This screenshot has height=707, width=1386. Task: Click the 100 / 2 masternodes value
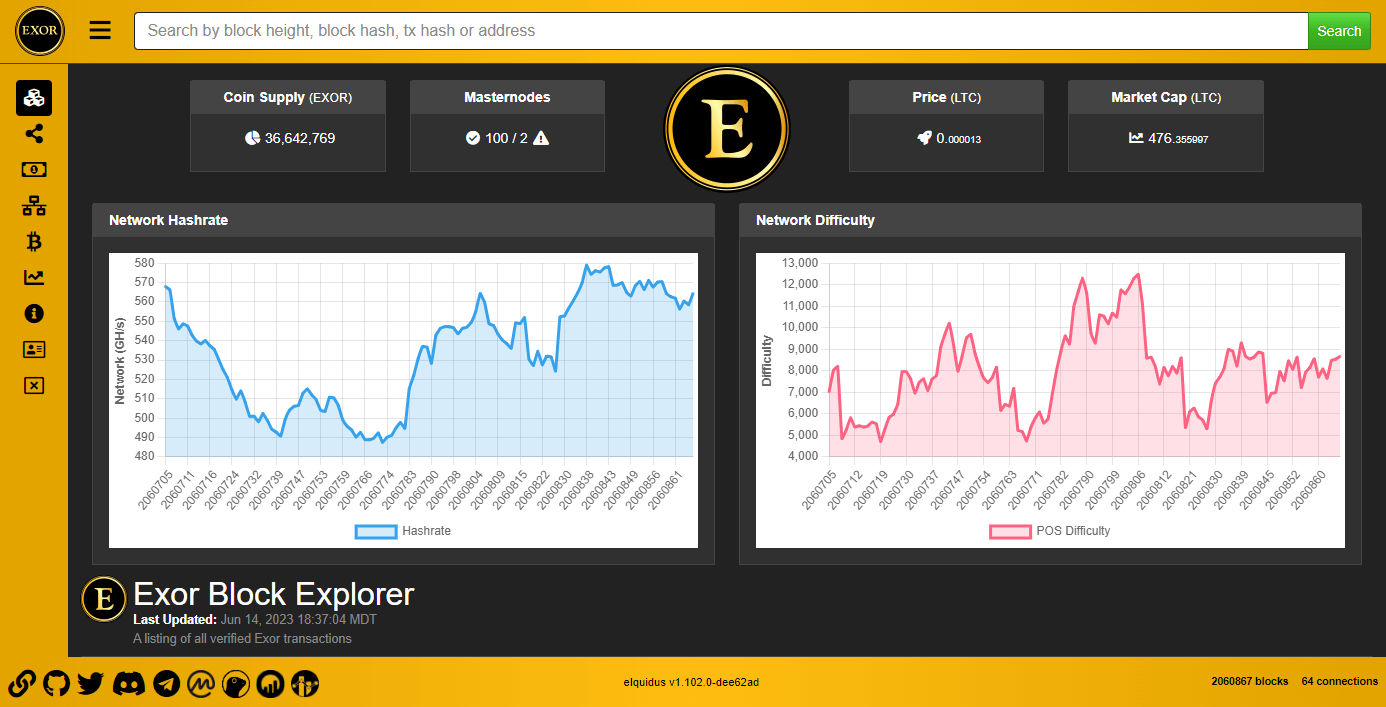(x=506, y=138)
